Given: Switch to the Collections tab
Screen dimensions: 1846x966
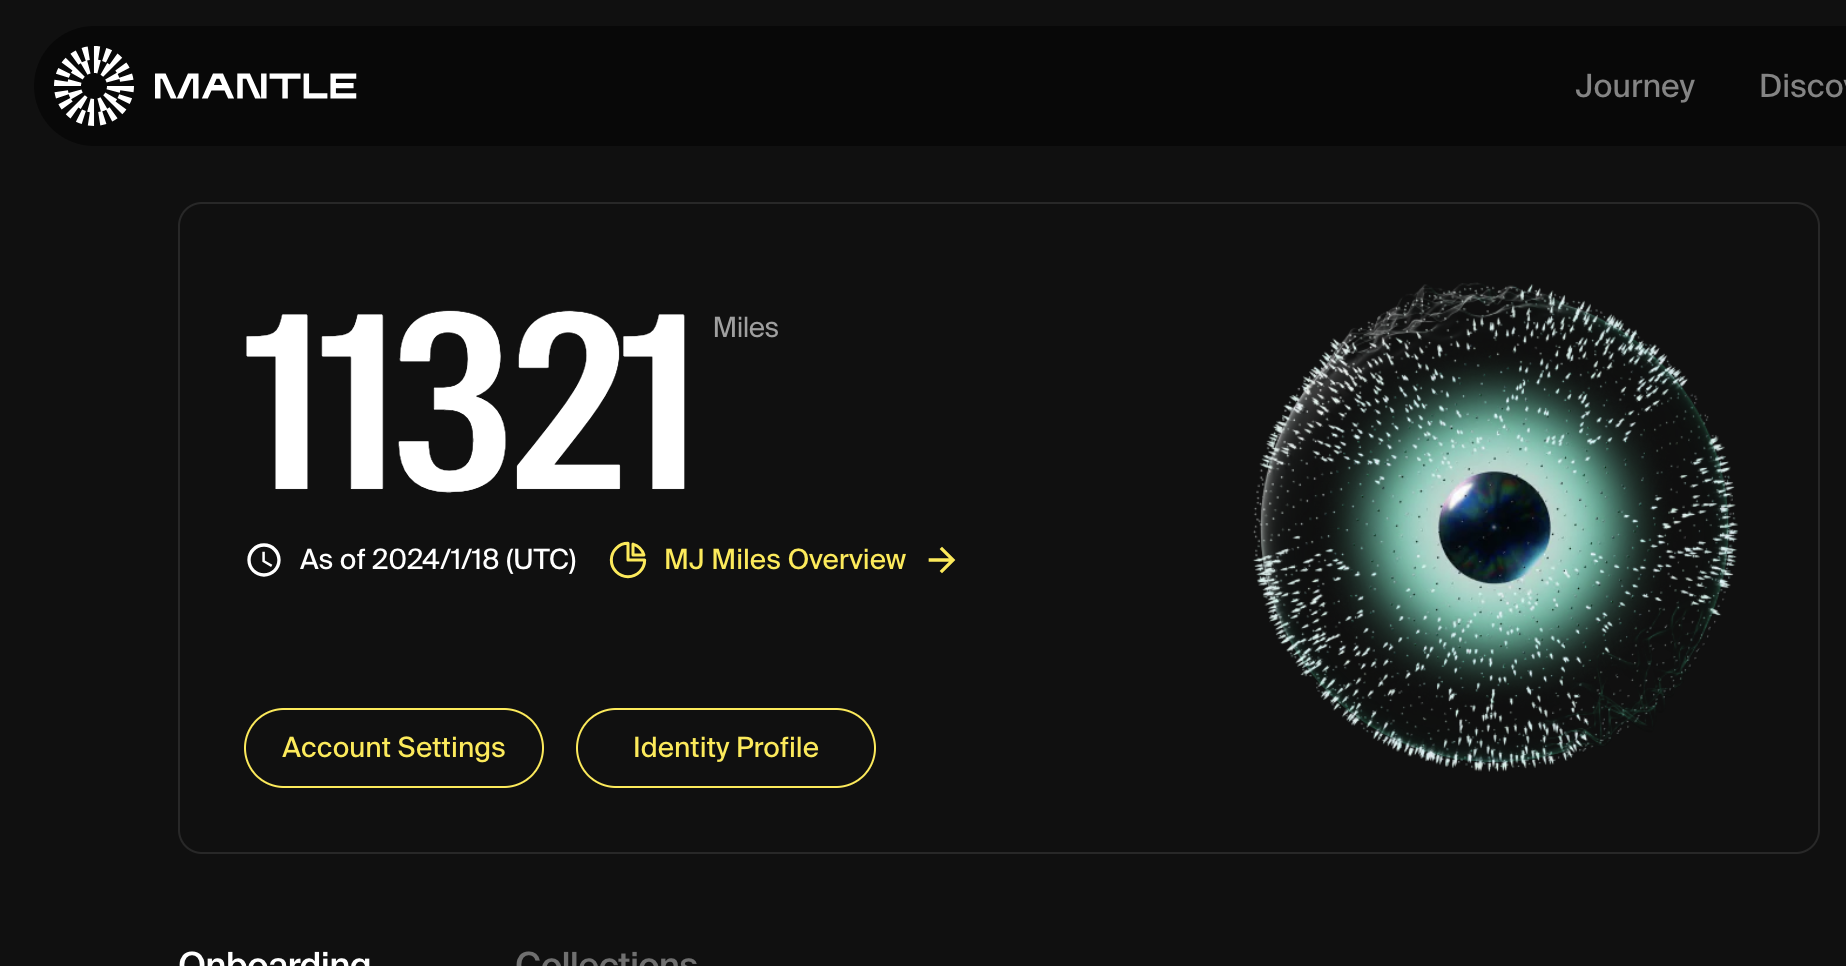Looking at the screenshot, I should coord(606,957).
